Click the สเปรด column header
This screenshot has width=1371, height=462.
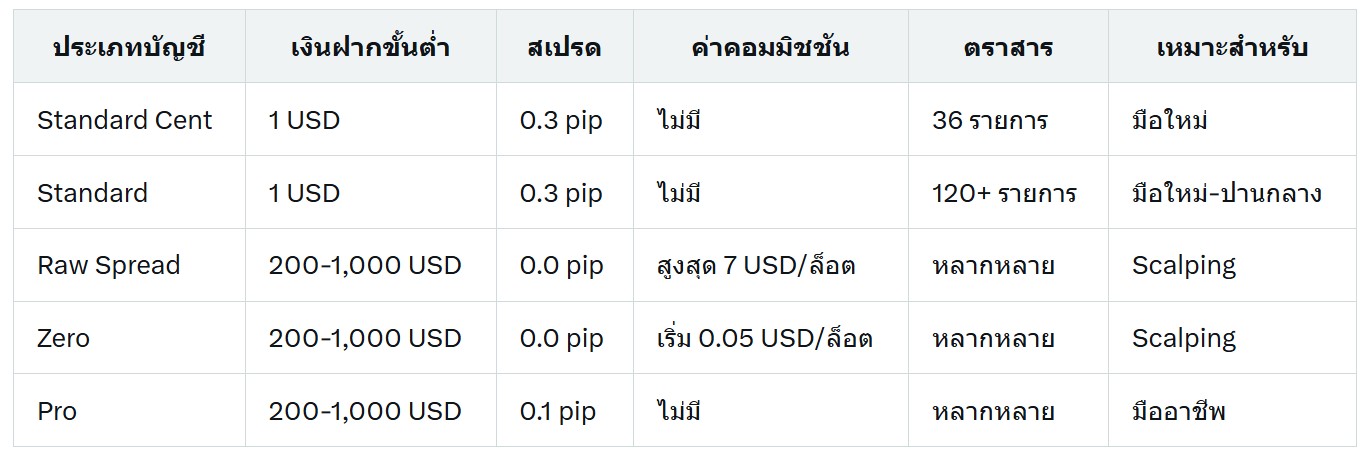tap(564, 47)
